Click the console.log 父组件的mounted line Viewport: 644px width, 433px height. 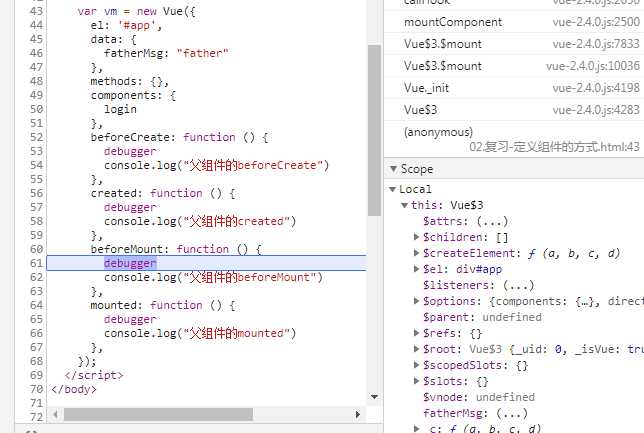tap(200, 333)
